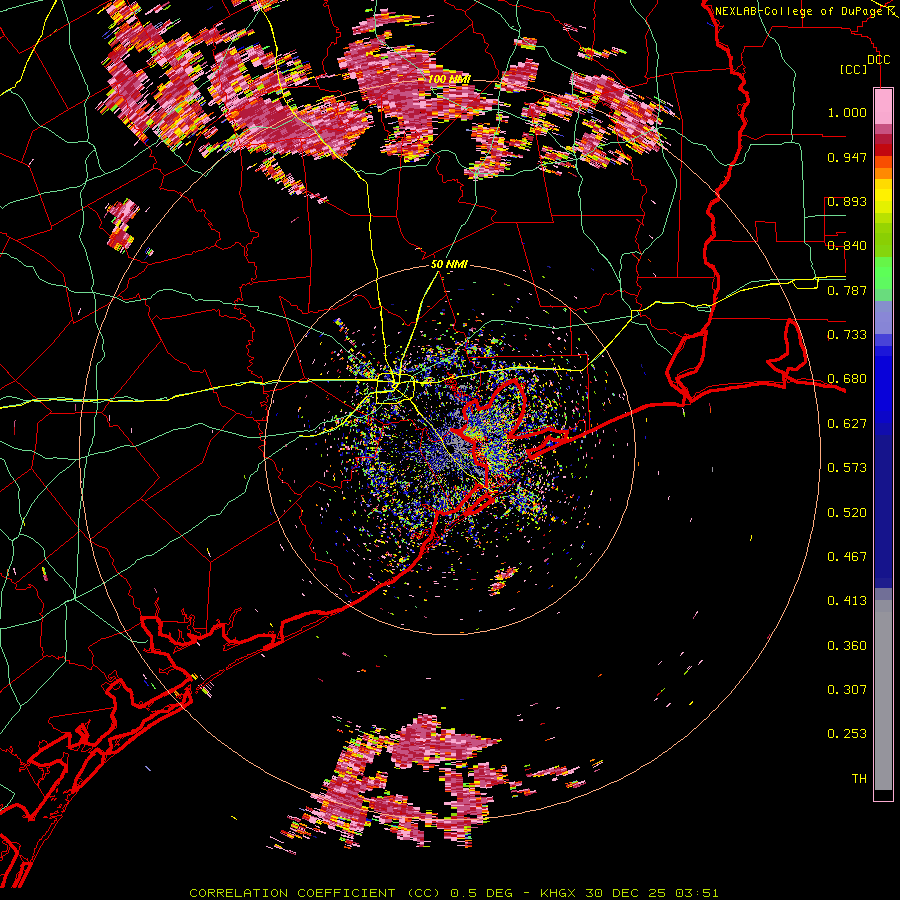Click the 0.840 legend value
The width and height of the screenshot is (900, 900).
tap(847, 246)
